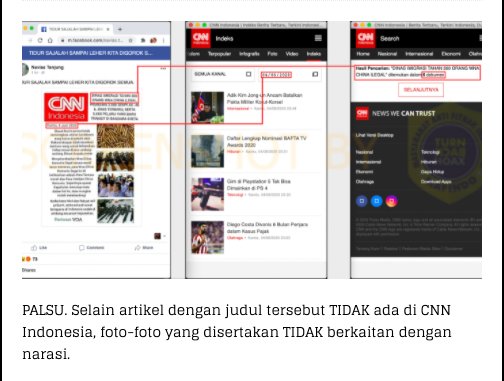This screenshot has height=381, width=504.
Task: Open the date picker field on Indeks page
Action: pos(290,74)
